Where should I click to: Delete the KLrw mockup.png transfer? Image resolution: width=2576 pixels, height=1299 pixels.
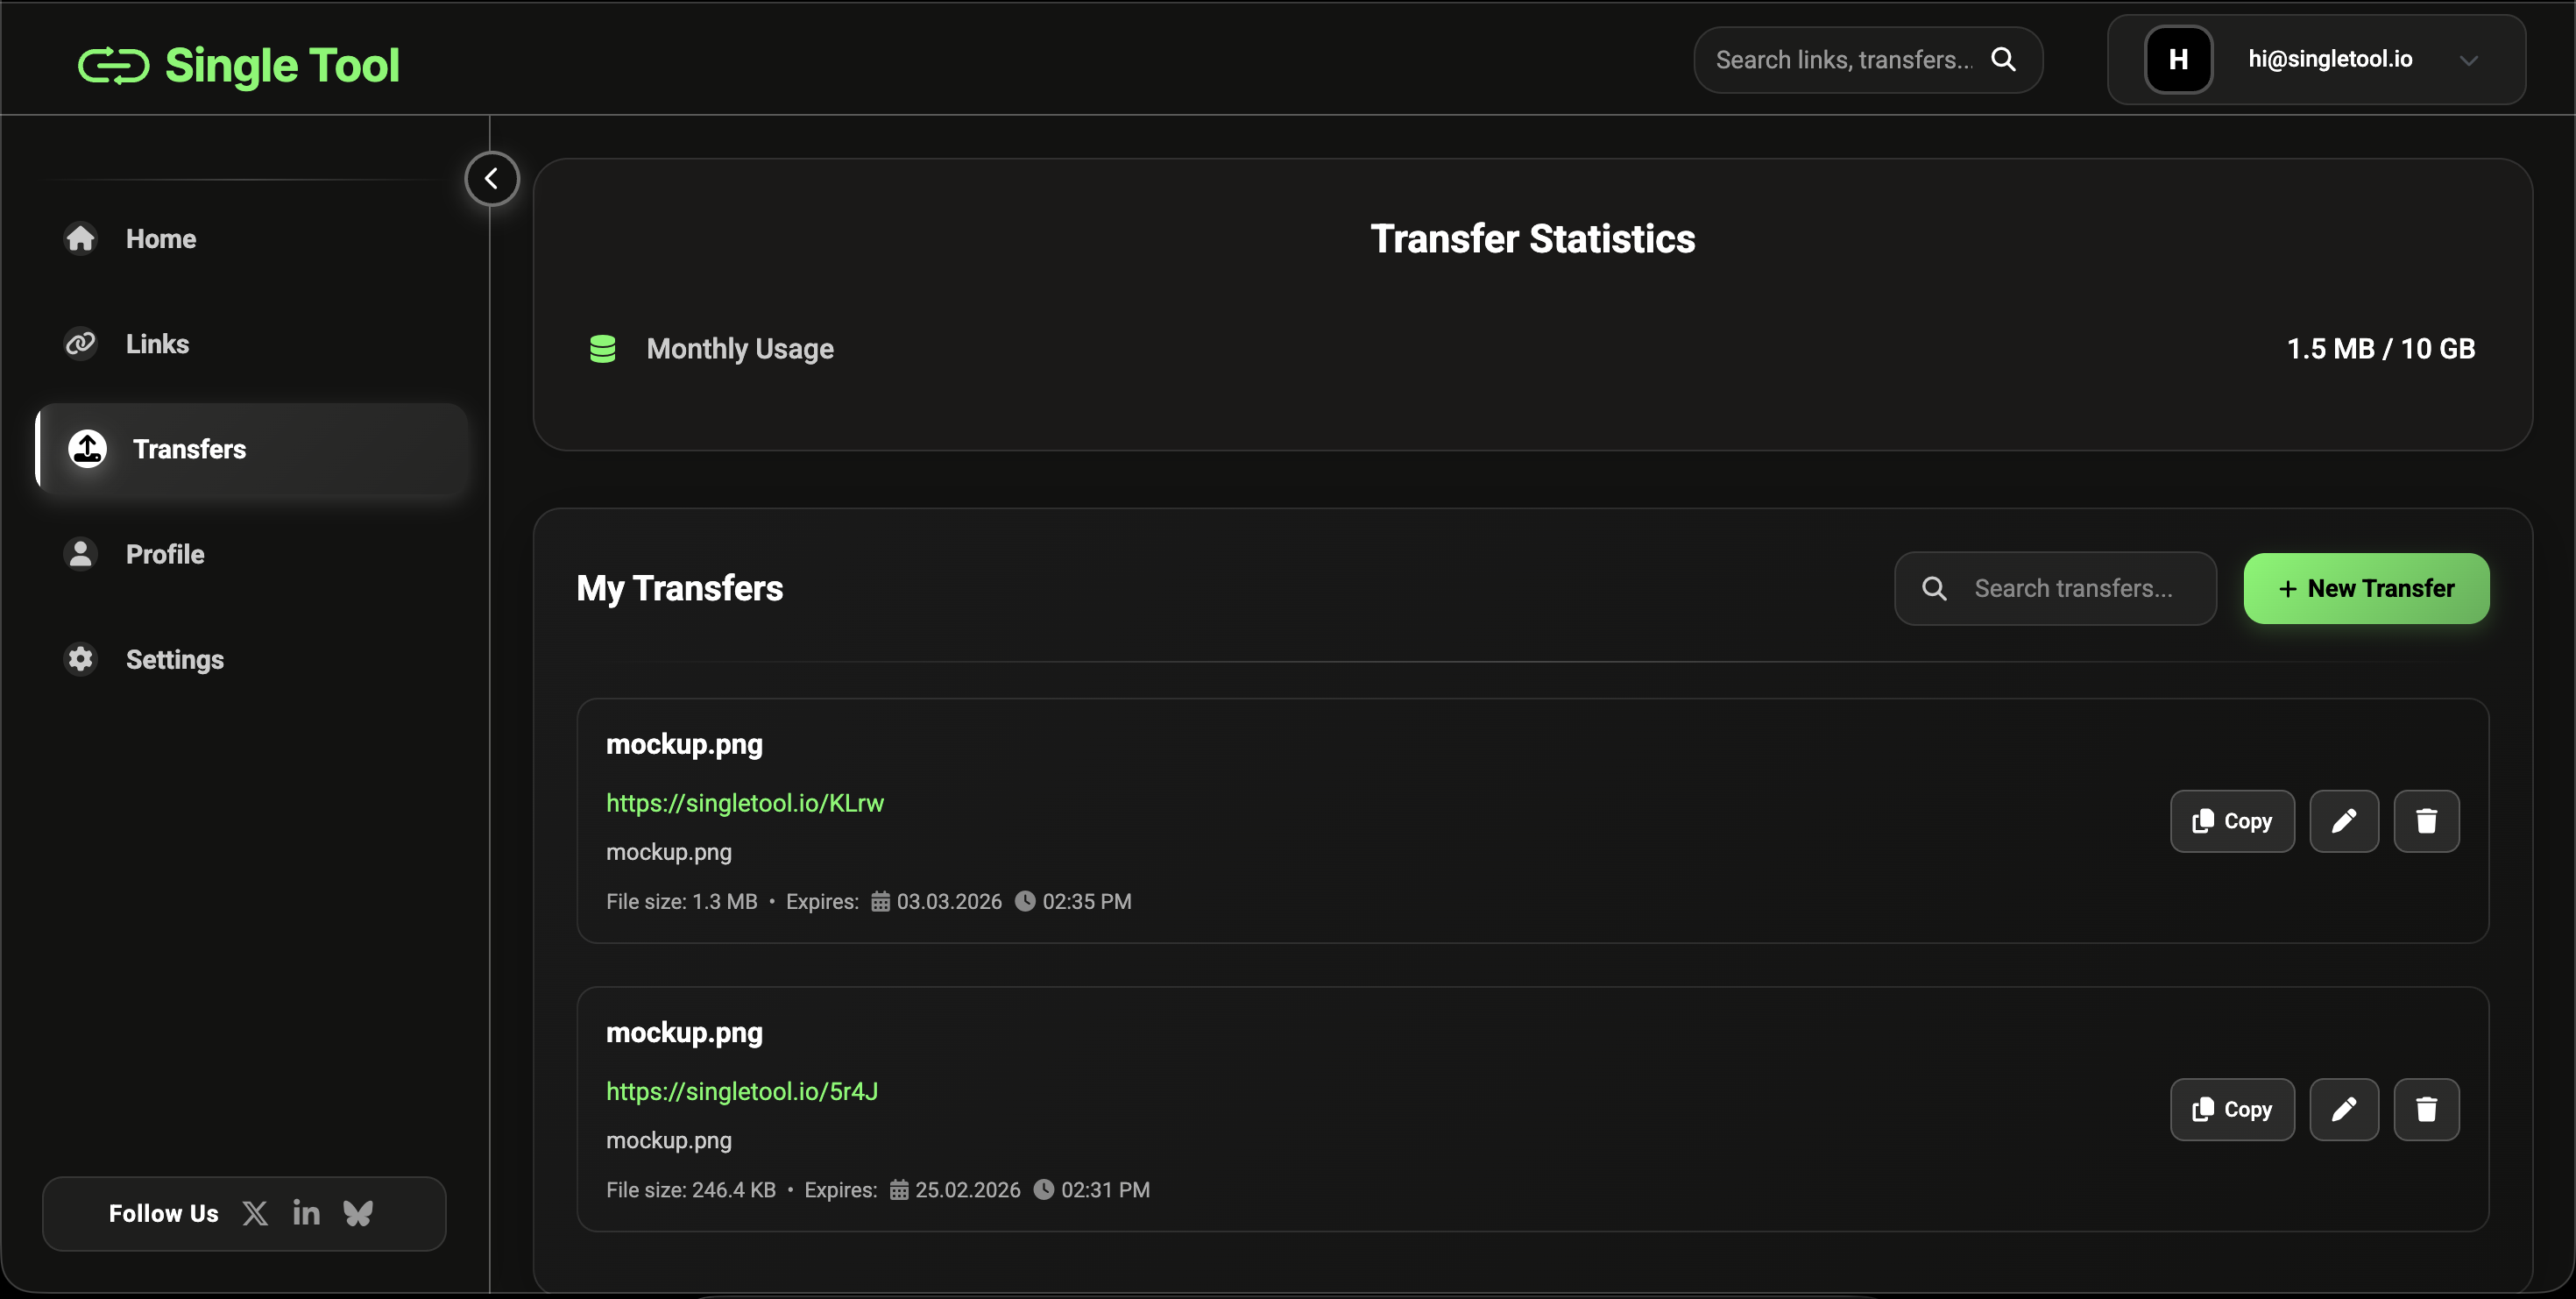click(x=2426, y=821)
